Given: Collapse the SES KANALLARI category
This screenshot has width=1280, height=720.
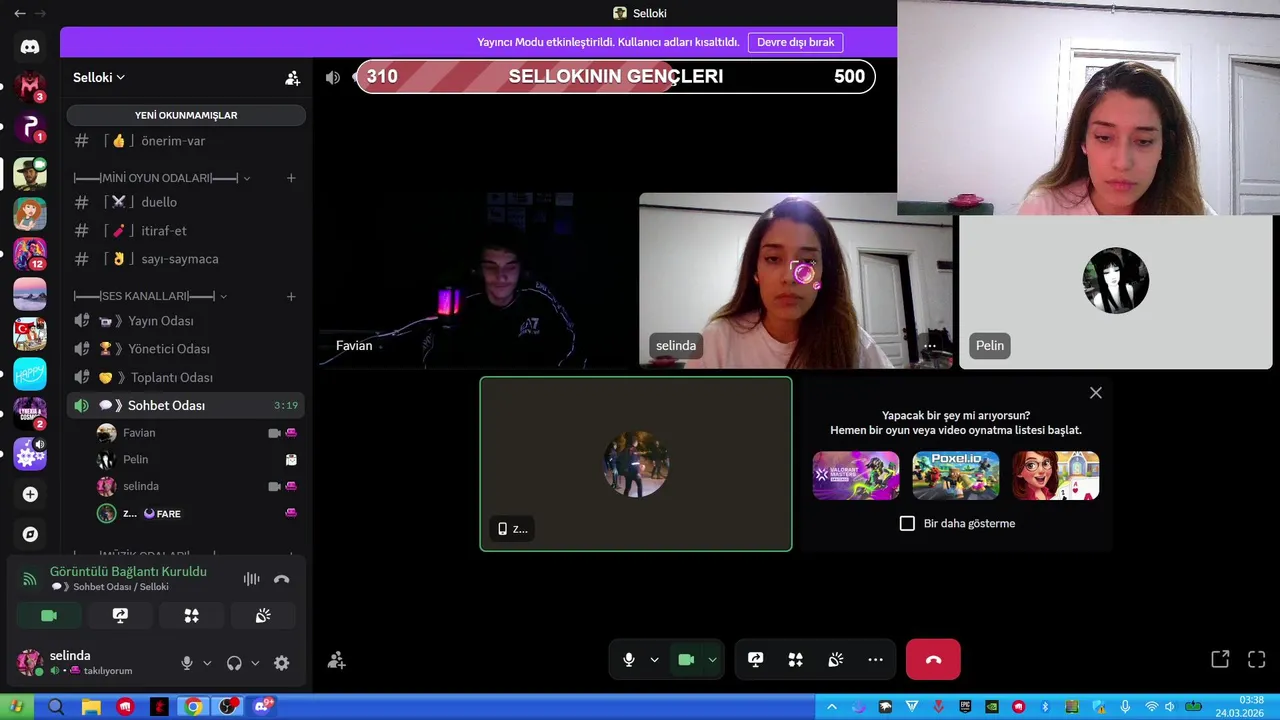Looking at the screenshot, I should coord(150,296).
